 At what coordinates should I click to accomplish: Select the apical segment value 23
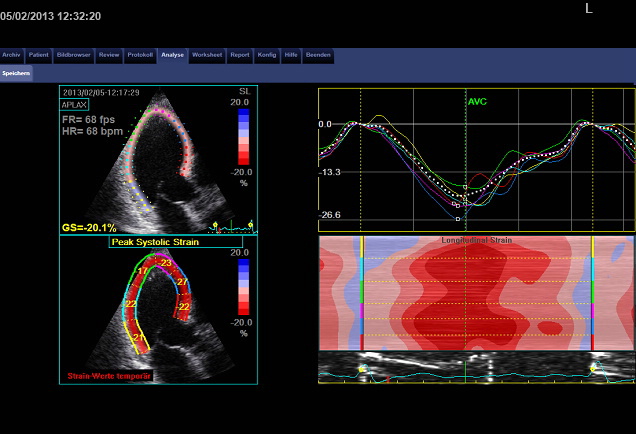(x=166, y=263)
